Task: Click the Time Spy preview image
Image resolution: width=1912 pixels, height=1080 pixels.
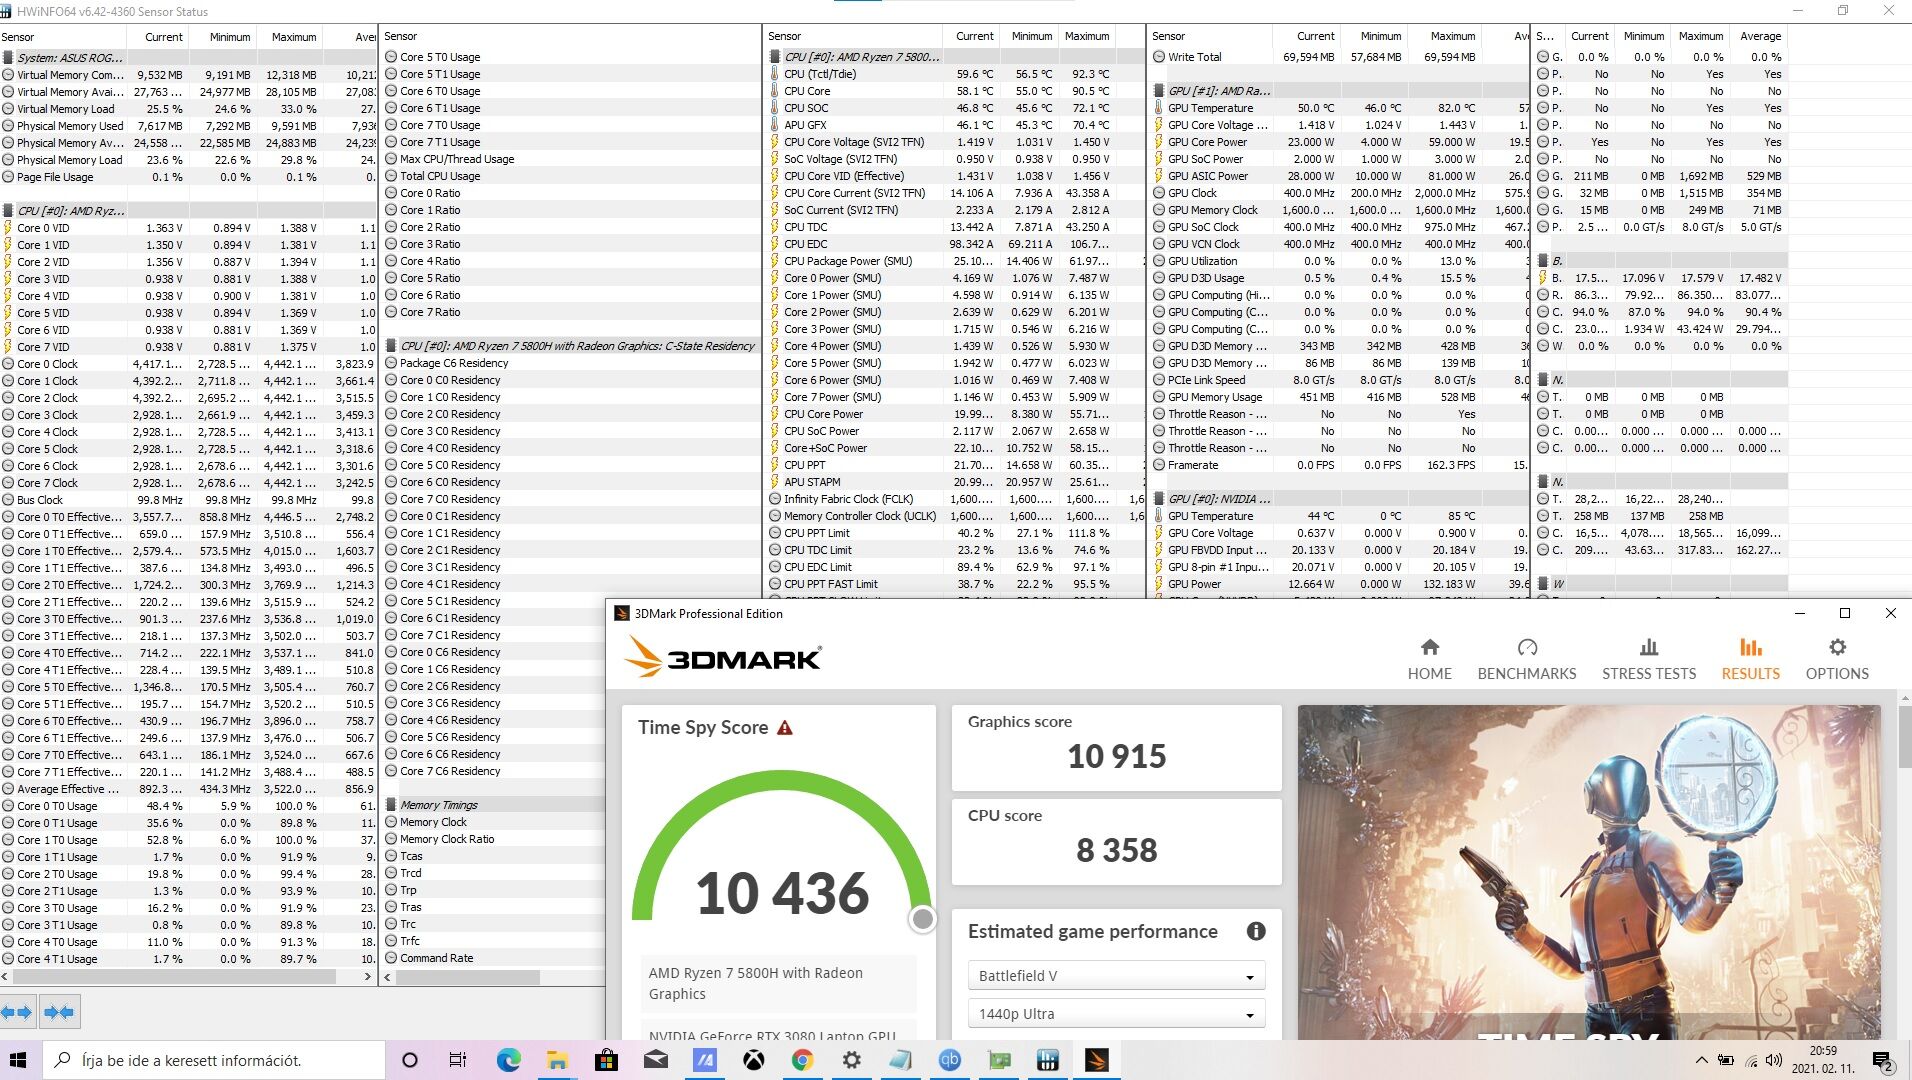Action: (x=1589, y=872)
